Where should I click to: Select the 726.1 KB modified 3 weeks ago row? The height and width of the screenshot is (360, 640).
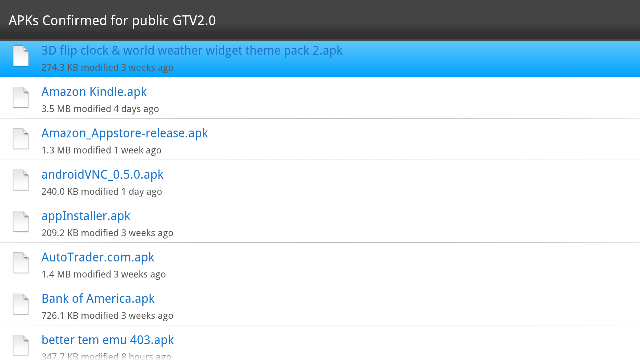[320, 305]
